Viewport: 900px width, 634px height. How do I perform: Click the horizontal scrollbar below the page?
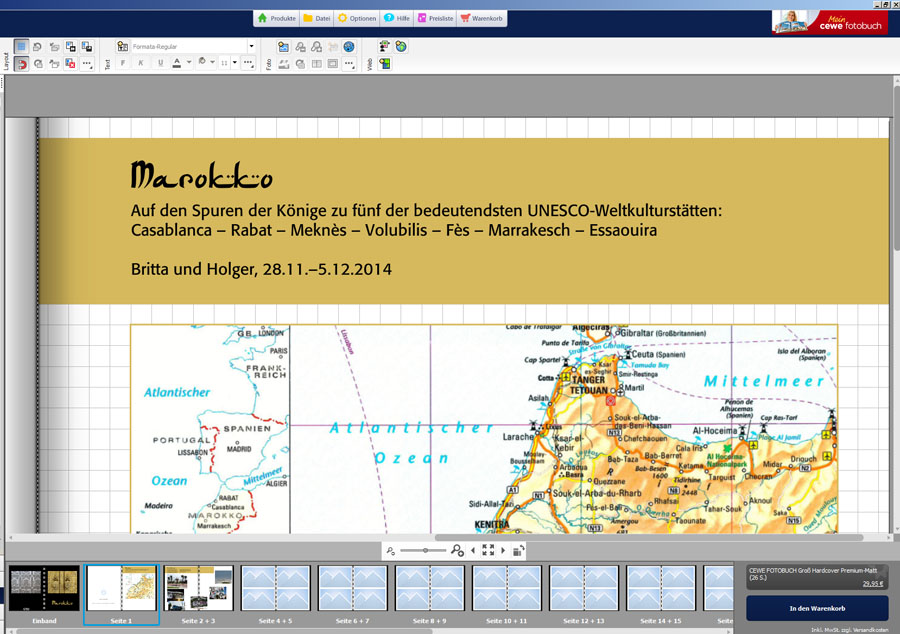coord(649,538)
